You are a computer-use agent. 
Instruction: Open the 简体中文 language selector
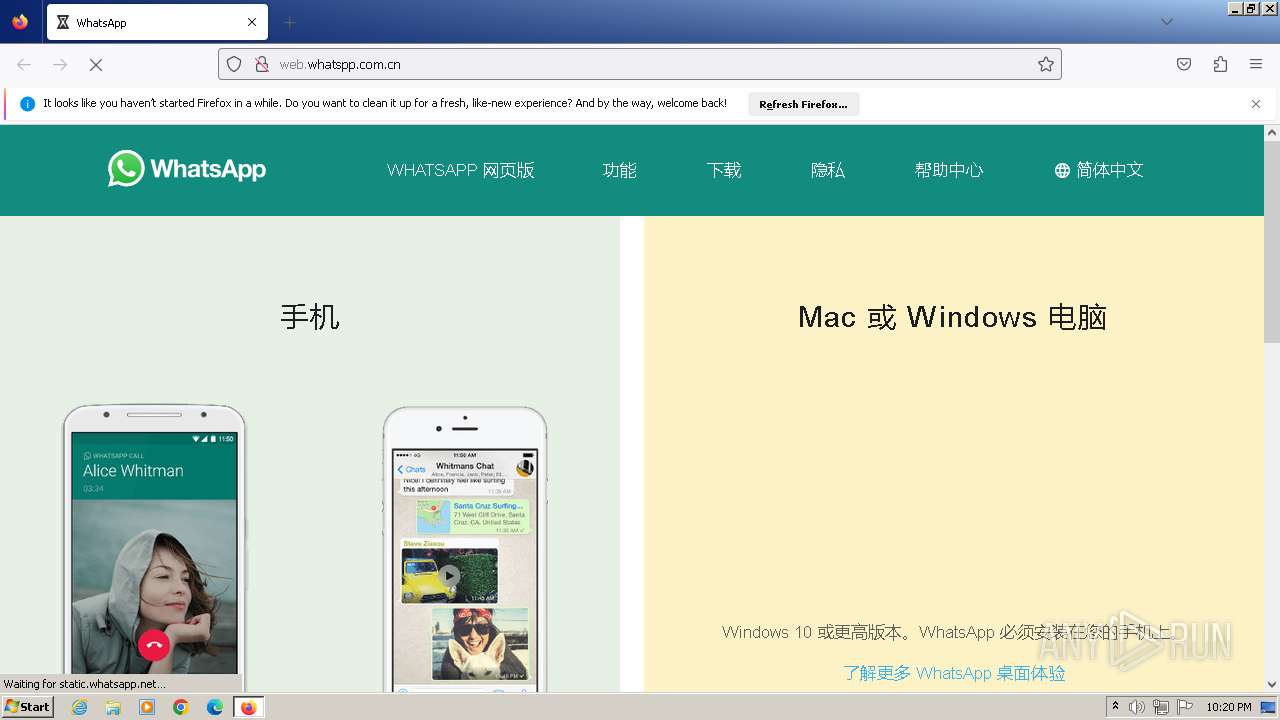click(x=1099, y=170)
